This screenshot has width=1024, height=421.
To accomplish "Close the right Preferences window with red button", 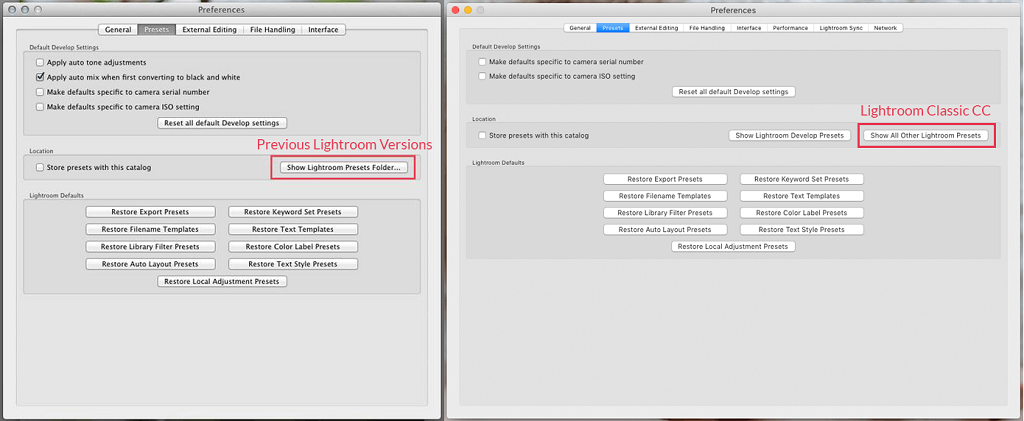I will pos(455,10).
